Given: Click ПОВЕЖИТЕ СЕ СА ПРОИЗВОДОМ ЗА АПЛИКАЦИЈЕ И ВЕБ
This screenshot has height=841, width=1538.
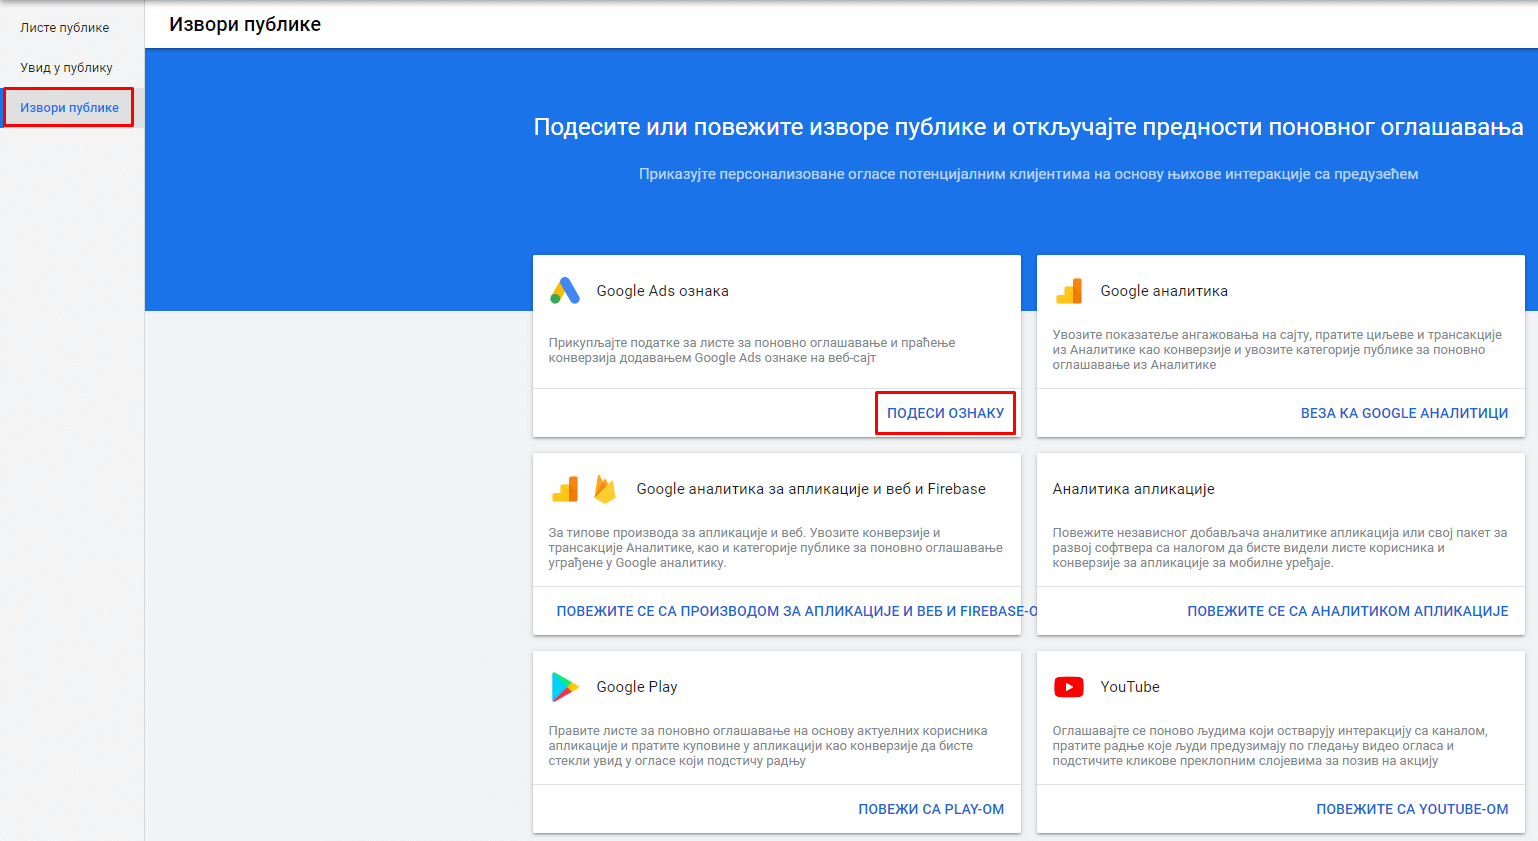Looking at the screenshot, I should point(796,611).
